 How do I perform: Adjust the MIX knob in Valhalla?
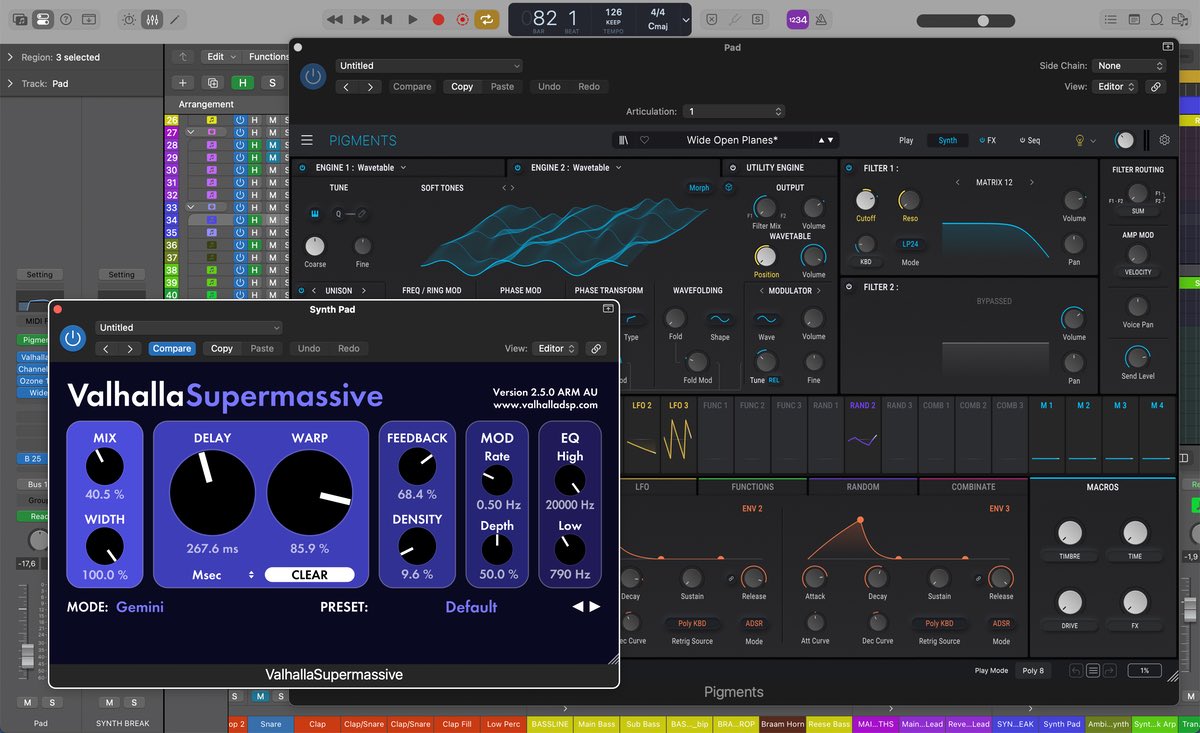(105, 466)
